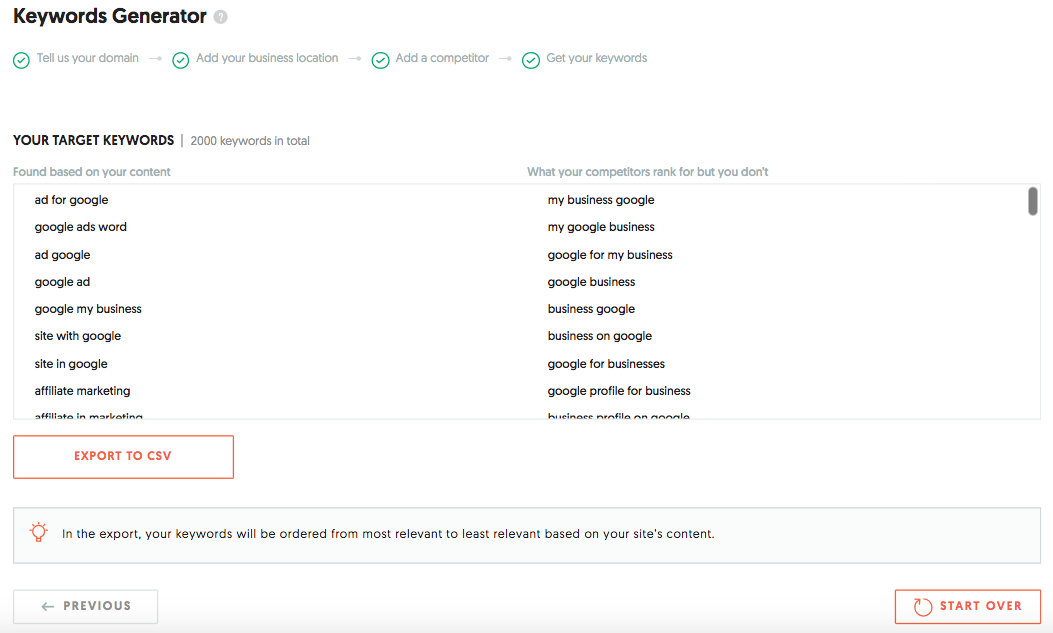Click the lightbulb tip icon
The image size is (1053, 633).
pyautogui.click(x=38, y=533)
